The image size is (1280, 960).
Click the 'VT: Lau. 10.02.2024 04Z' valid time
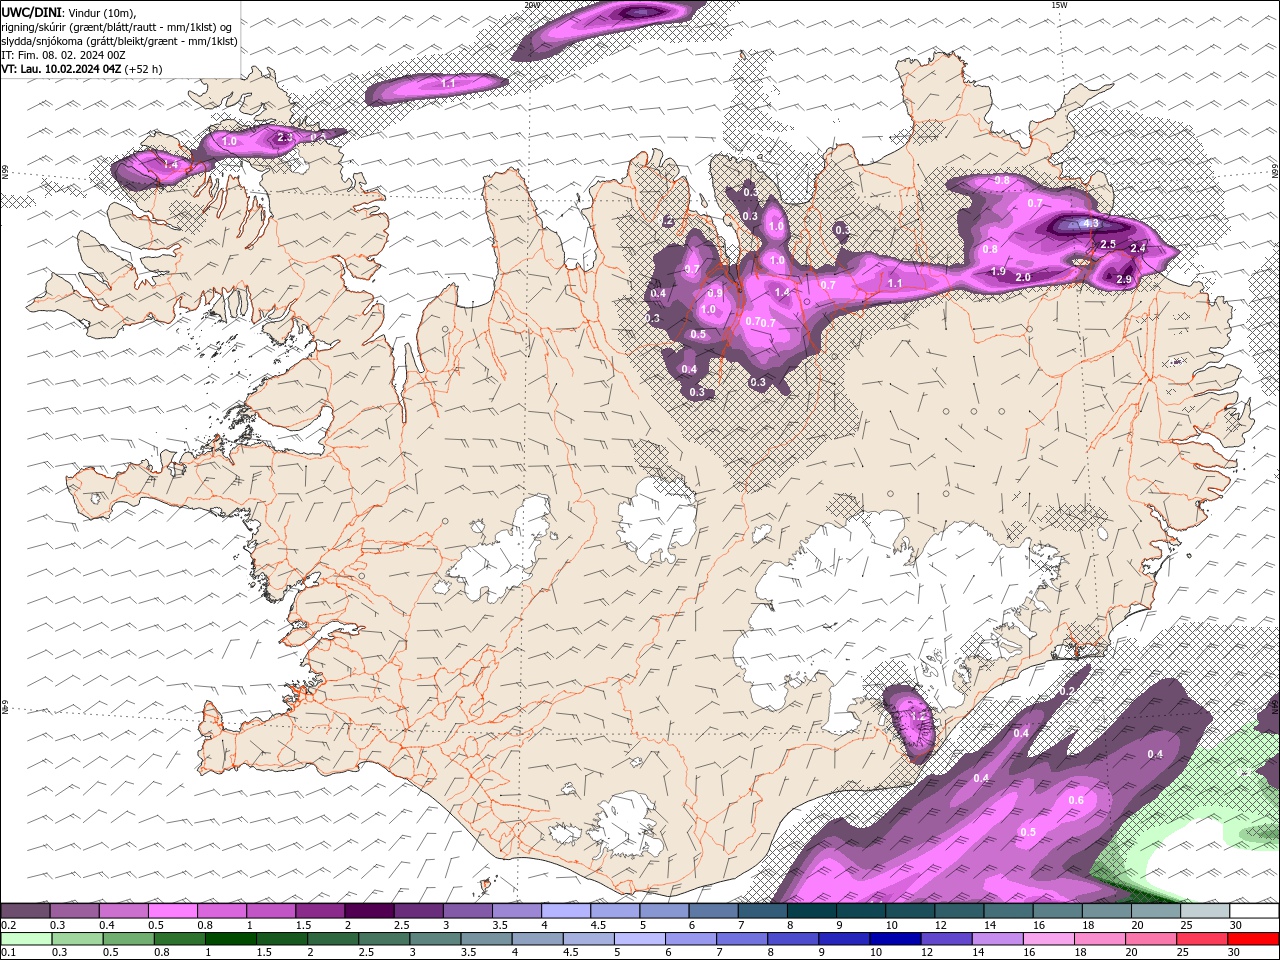pyautogui.click(x=61, y=69)
